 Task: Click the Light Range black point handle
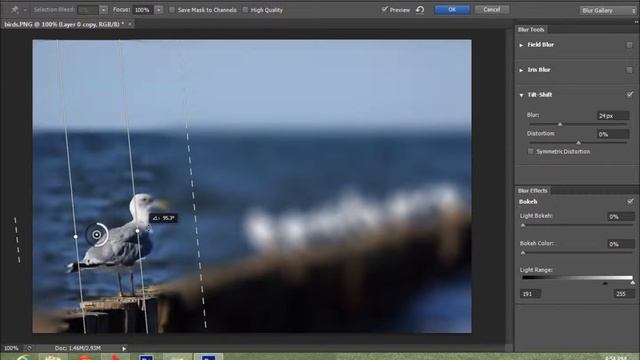point(605,283)
